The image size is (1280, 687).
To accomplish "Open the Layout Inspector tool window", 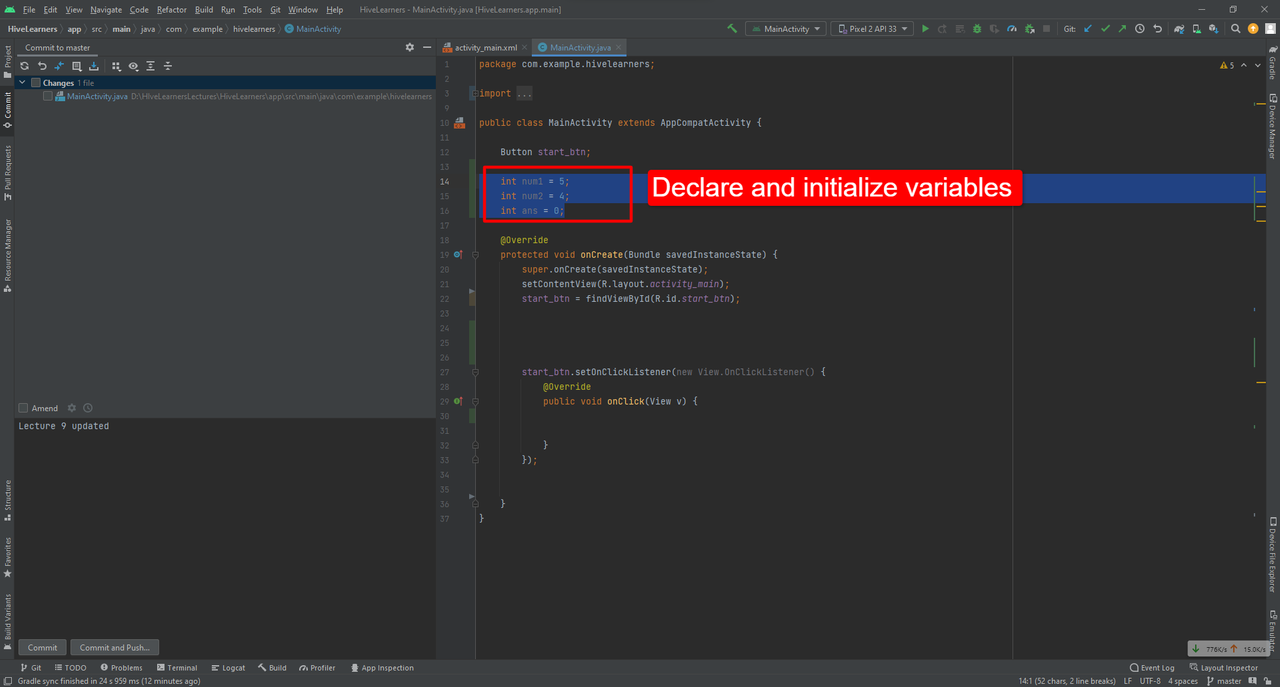I will (1223, 668).
